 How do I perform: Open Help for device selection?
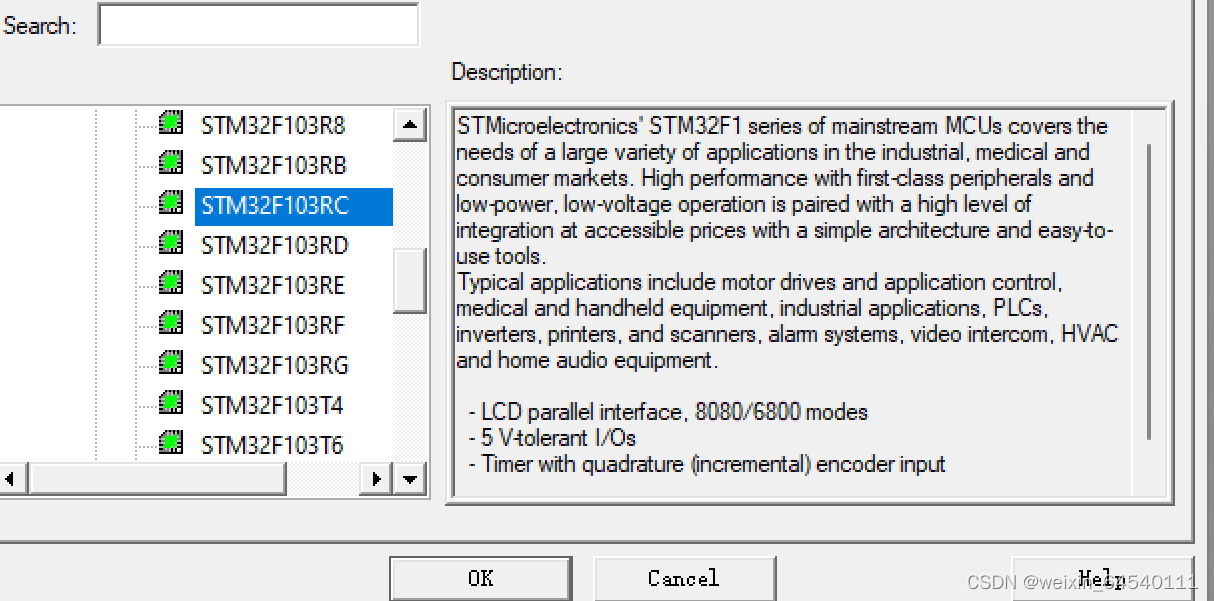coord(1103,578)
